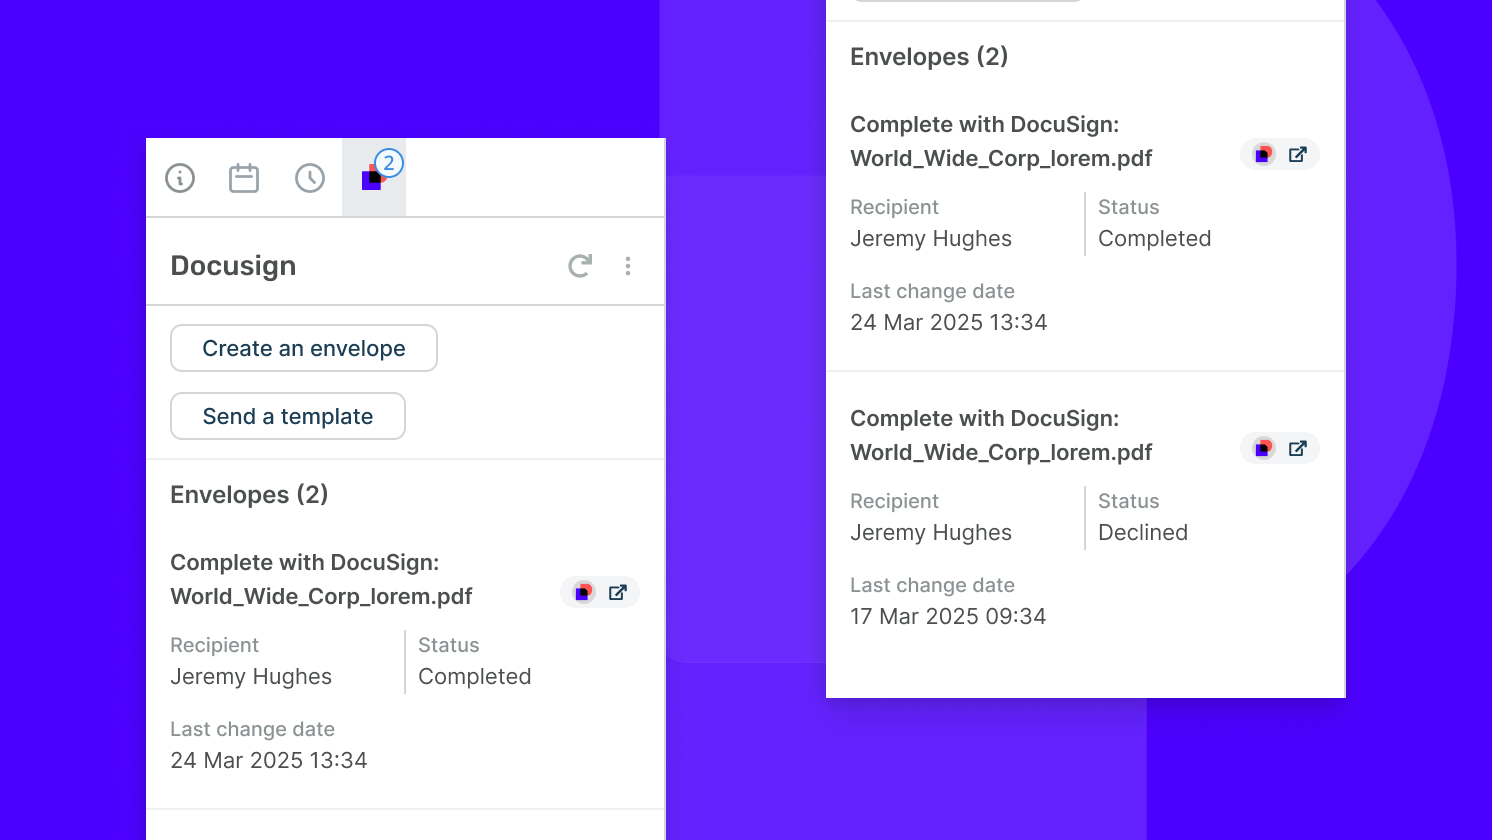
Task: Open the external link for the Declined envelope
Action: click(1297, 448)
